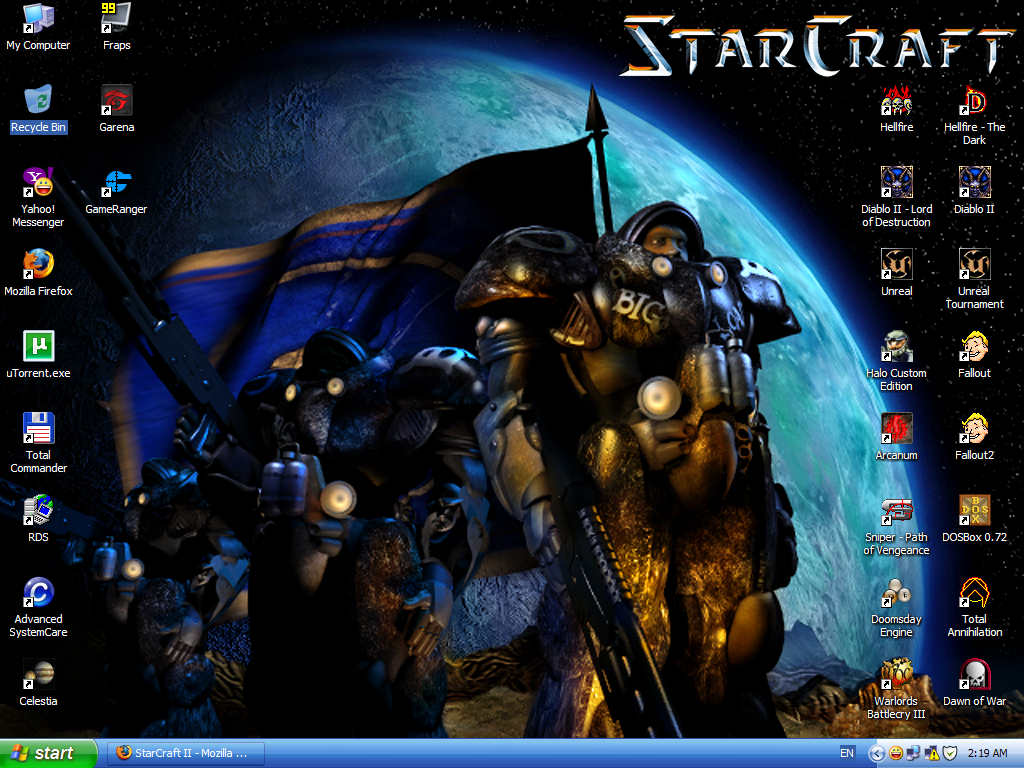
Task: Click the network connection tray icon
Action: coord(913,754)
